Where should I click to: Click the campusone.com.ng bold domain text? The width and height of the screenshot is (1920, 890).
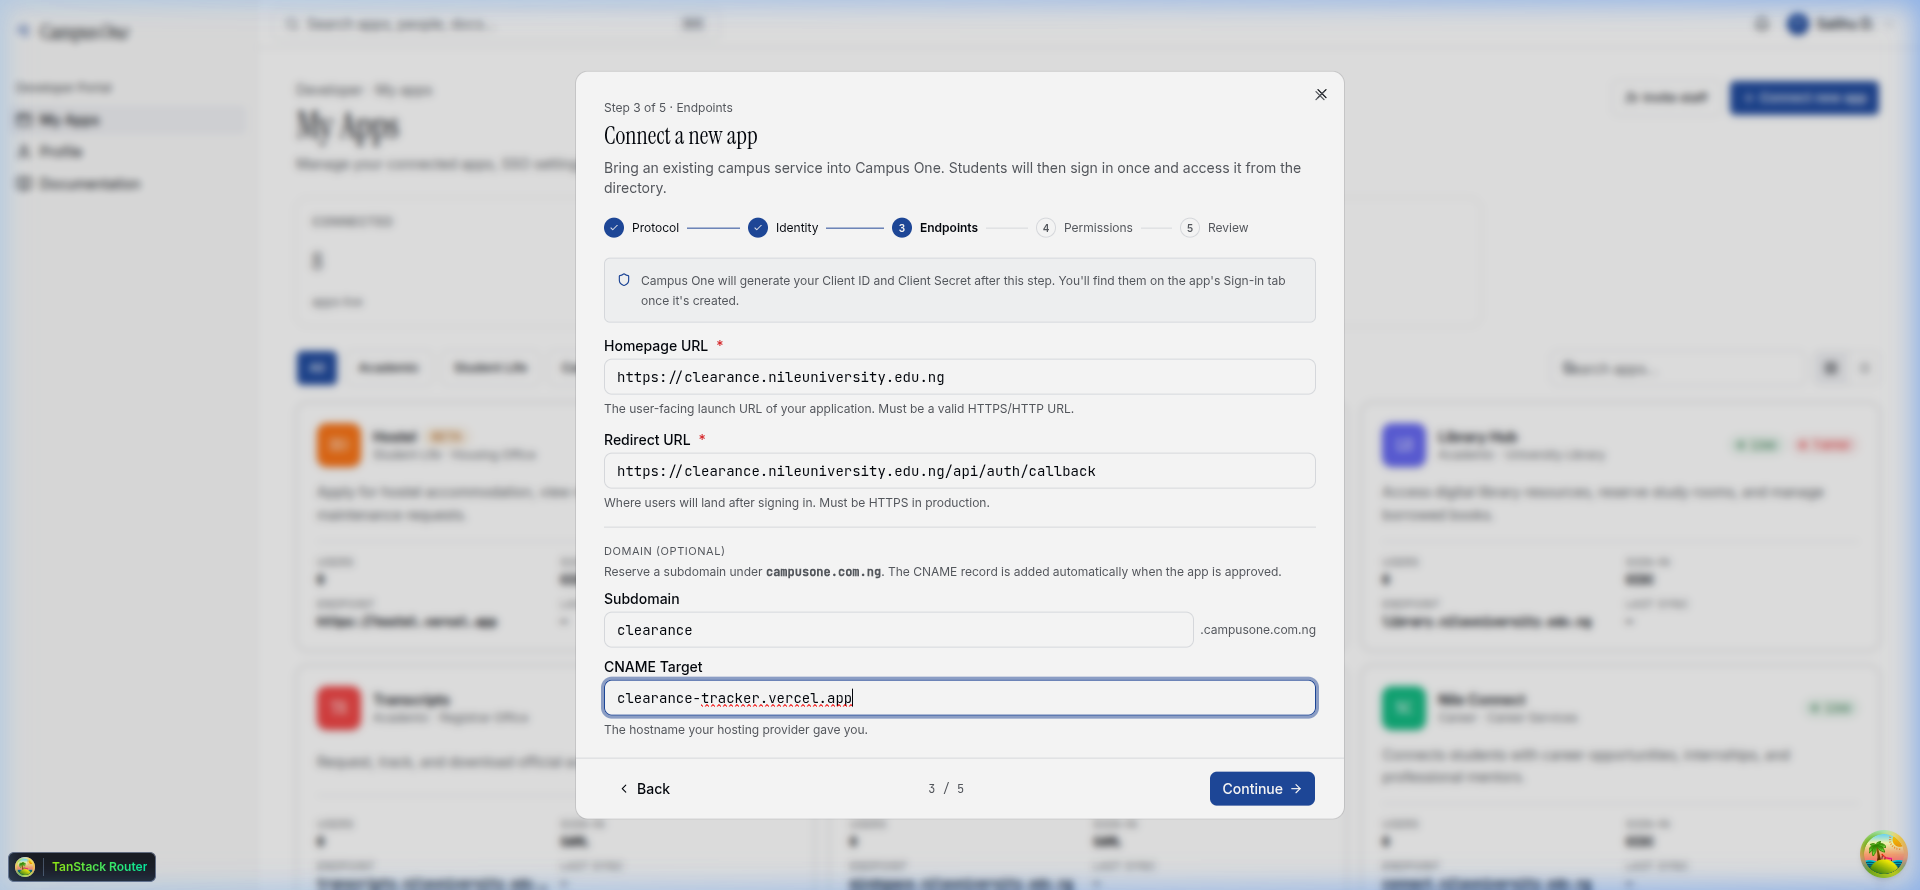823,572
